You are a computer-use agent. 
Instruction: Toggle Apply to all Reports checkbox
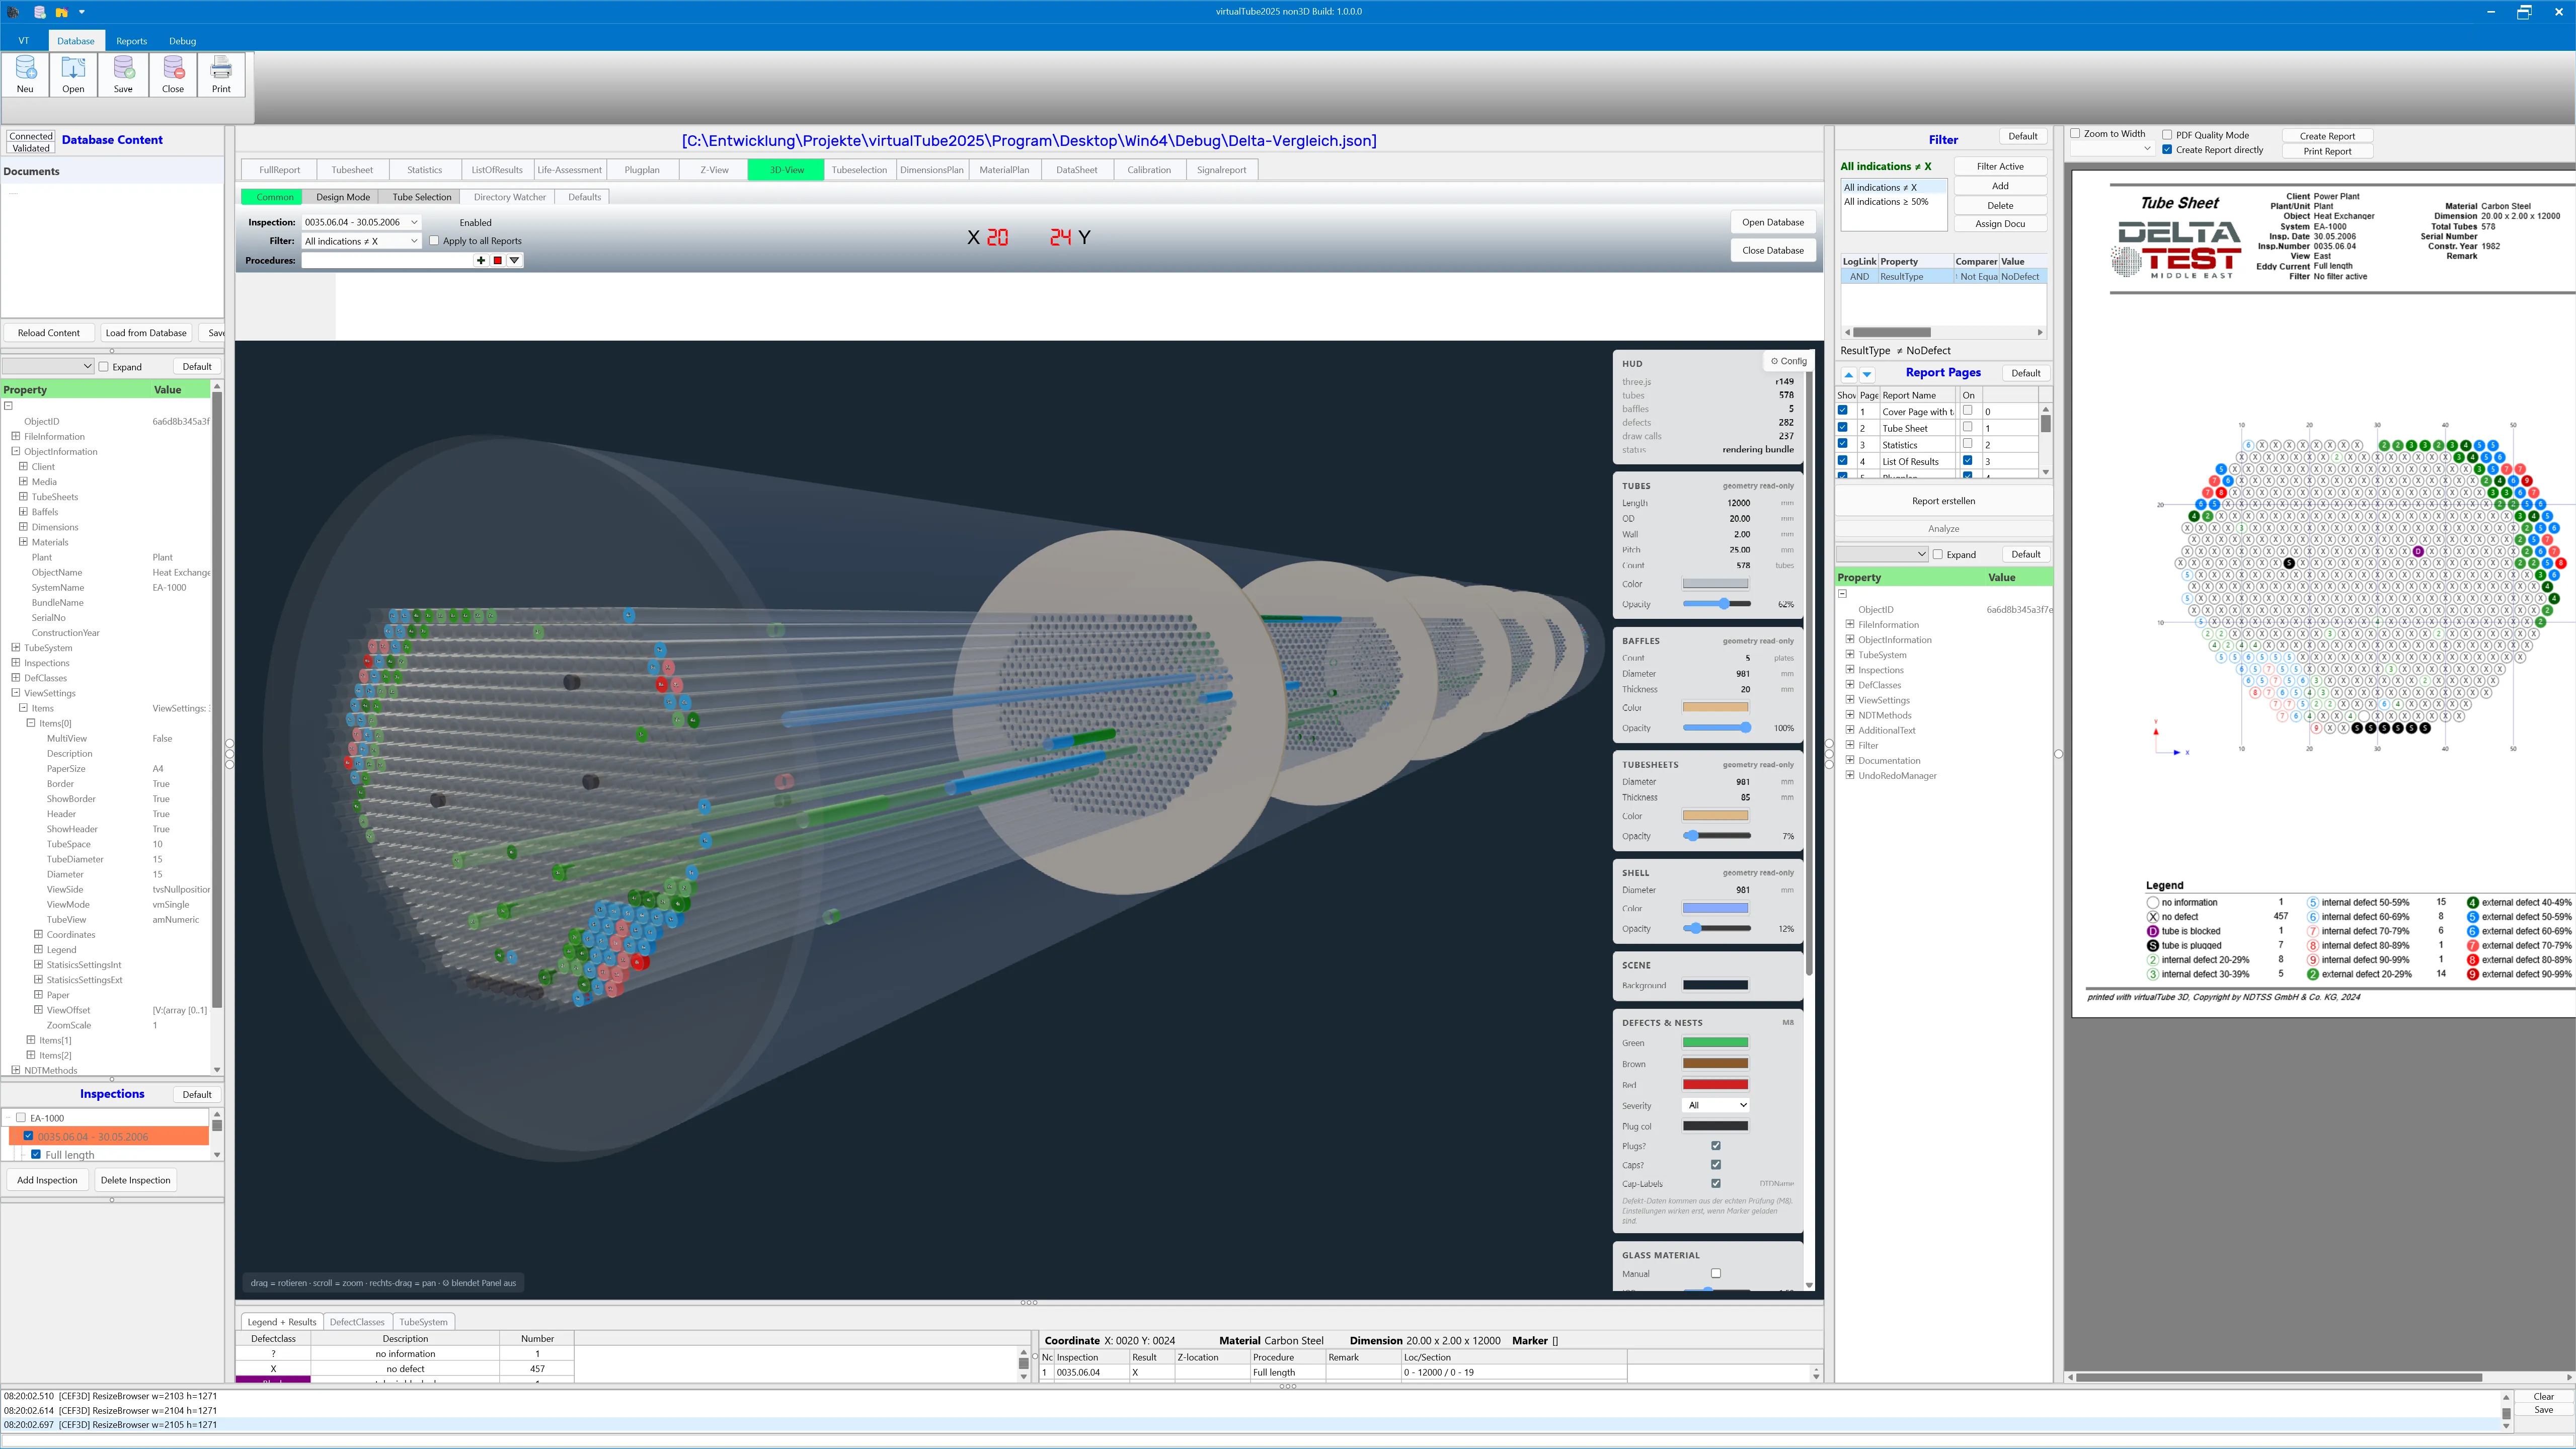[434, 240]
